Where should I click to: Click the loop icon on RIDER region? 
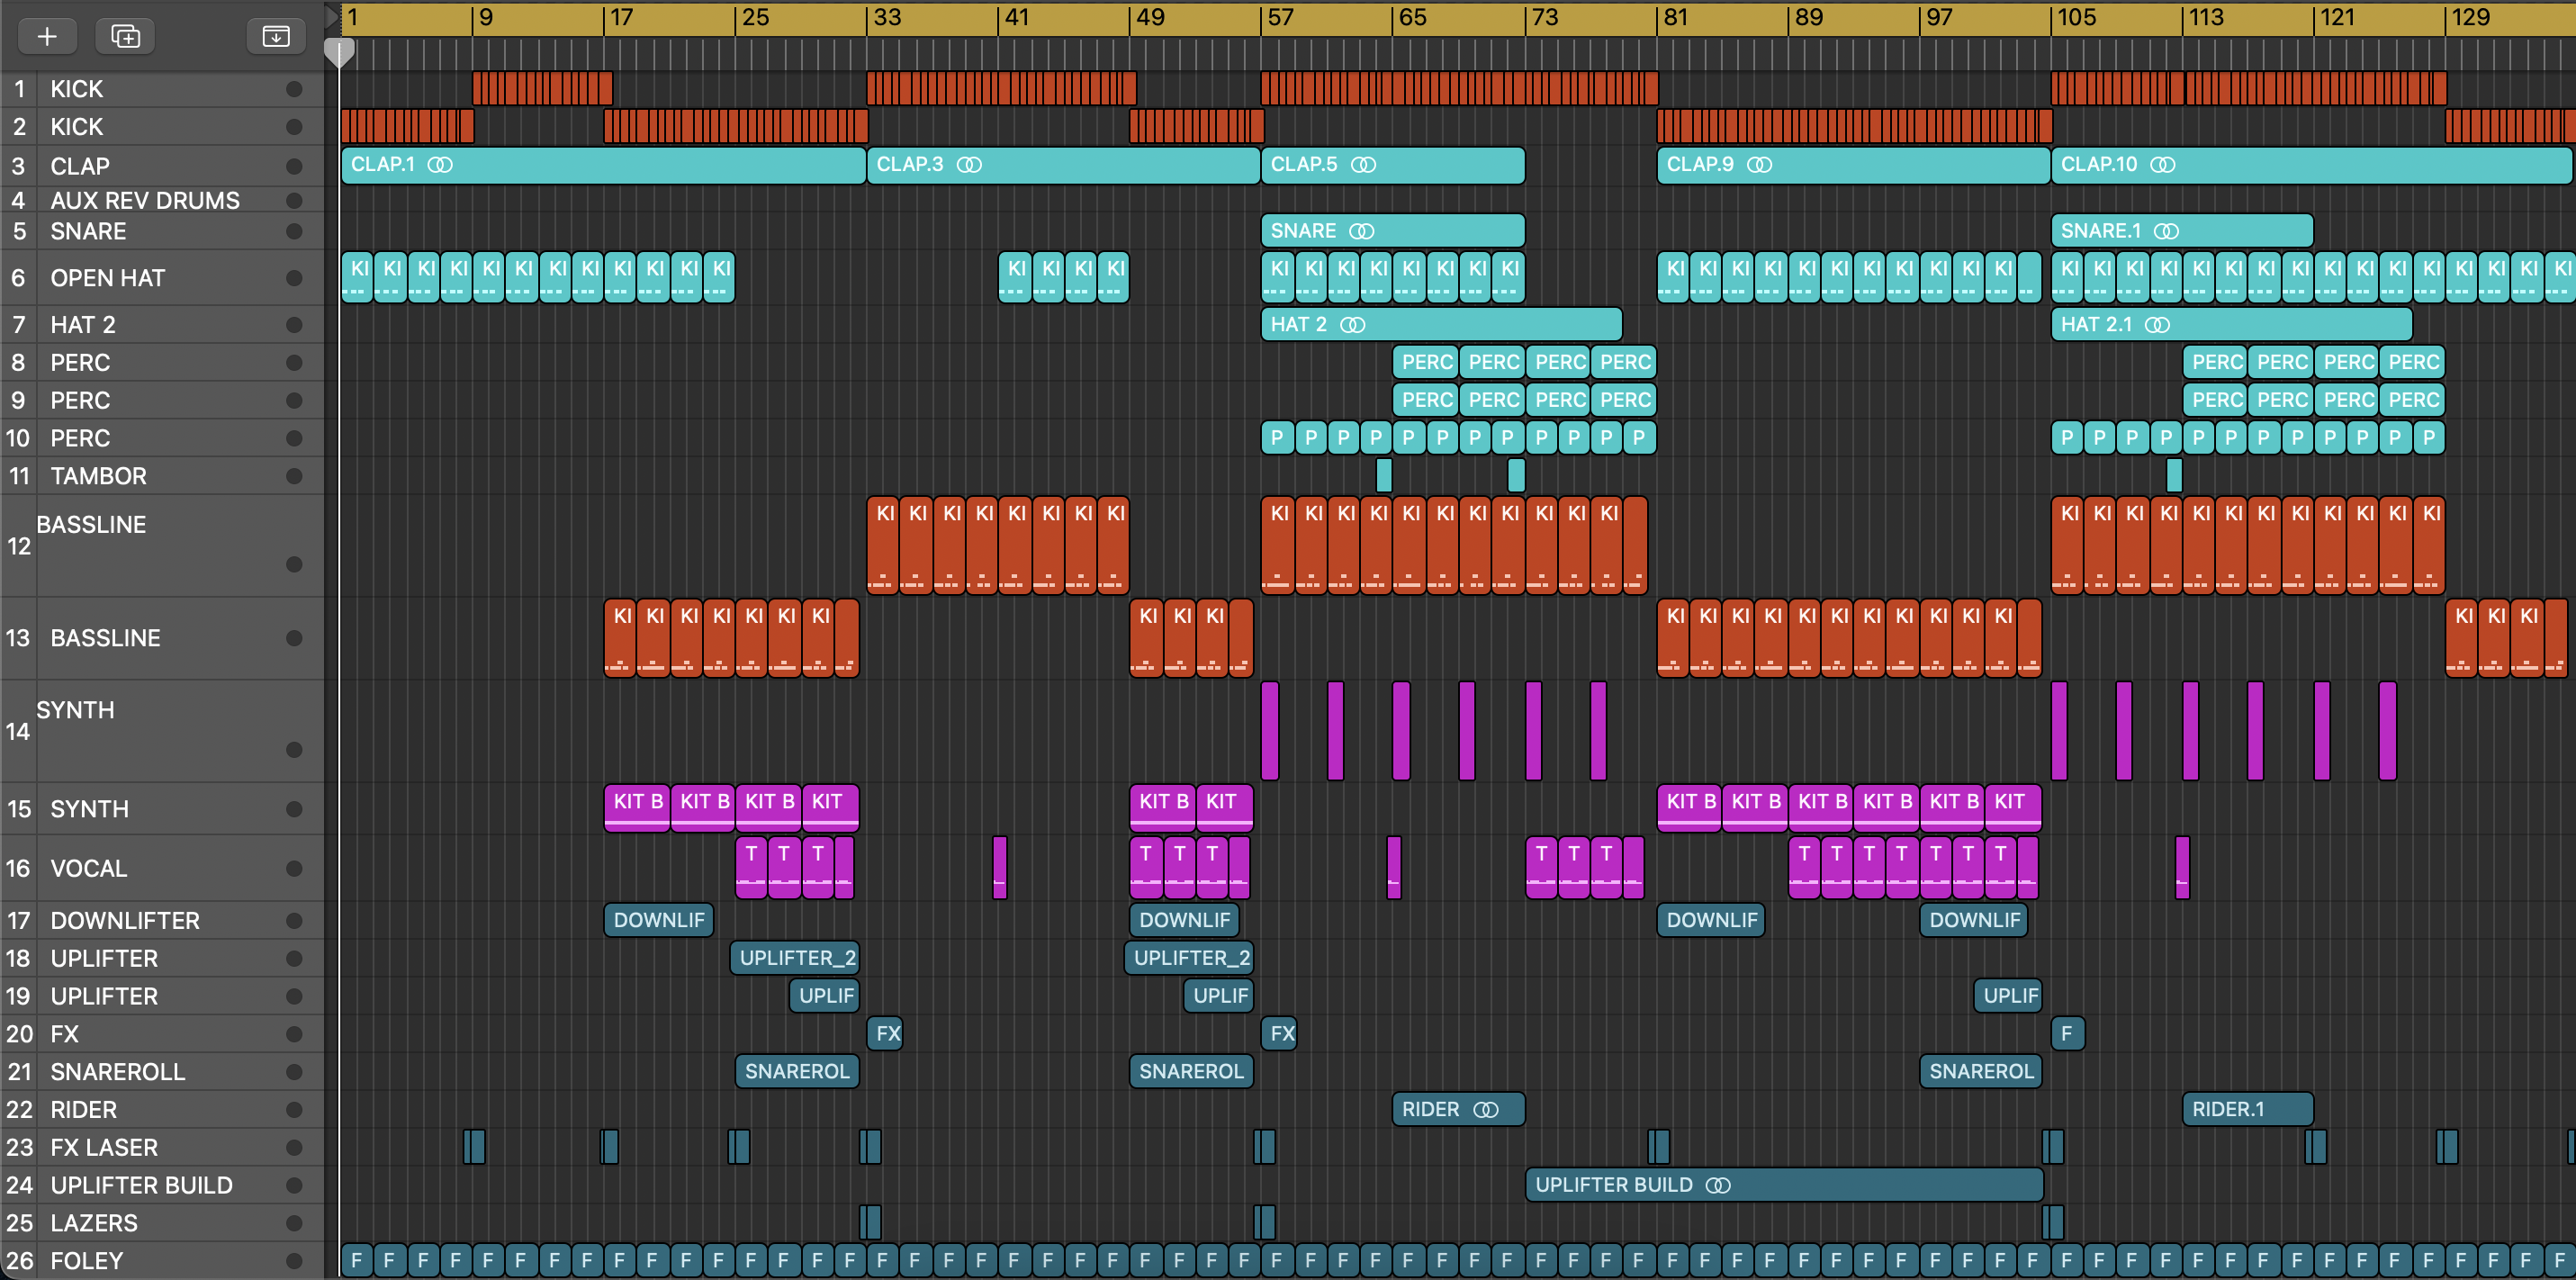[x=1486, y=1110]
